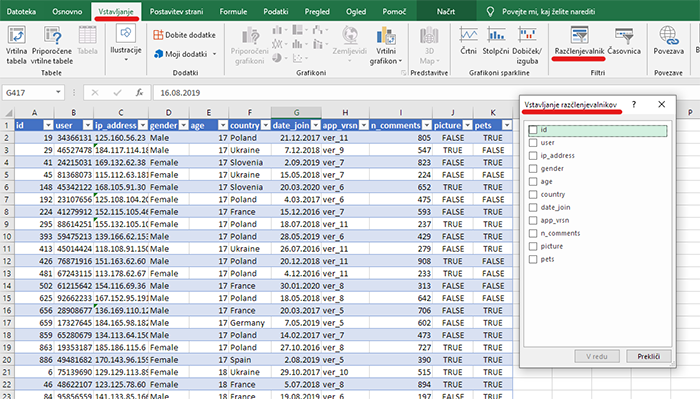Viewport: 700px width, 399px height.
Task: Check the id field checkbox
Action: [x=533, y=130]
